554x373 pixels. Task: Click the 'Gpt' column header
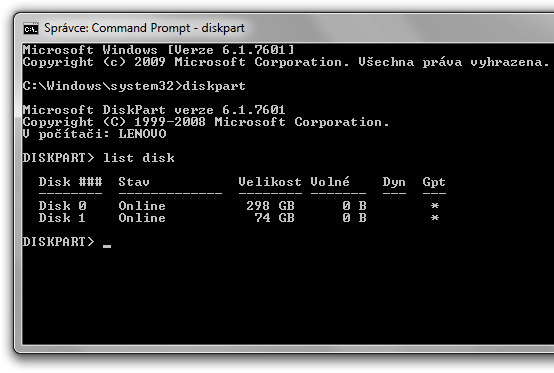tap(434, 183)
